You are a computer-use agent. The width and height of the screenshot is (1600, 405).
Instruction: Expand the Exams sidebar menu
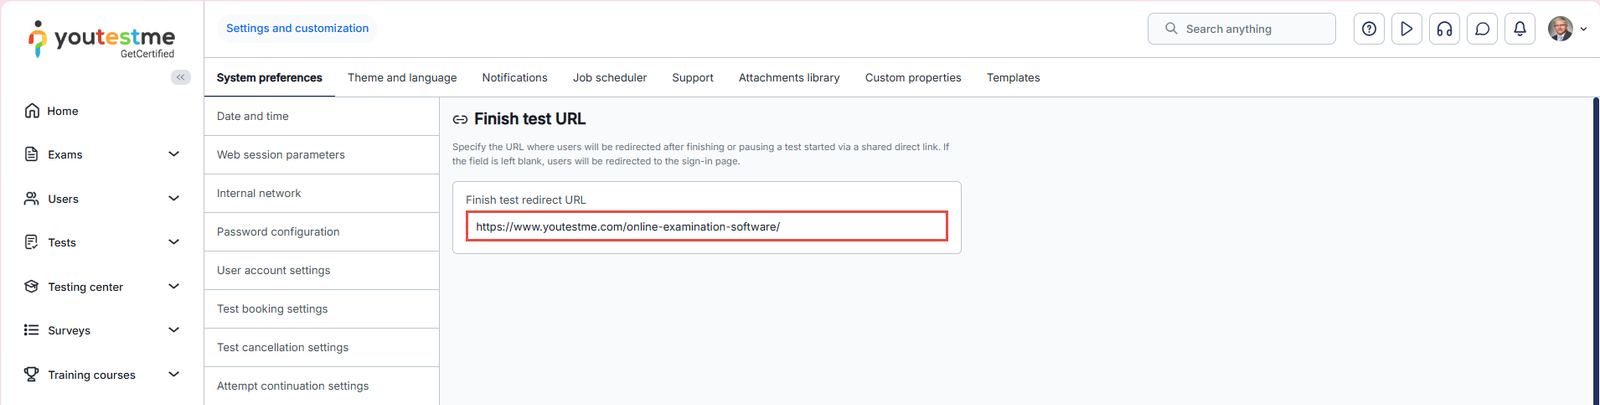[173, 154]
